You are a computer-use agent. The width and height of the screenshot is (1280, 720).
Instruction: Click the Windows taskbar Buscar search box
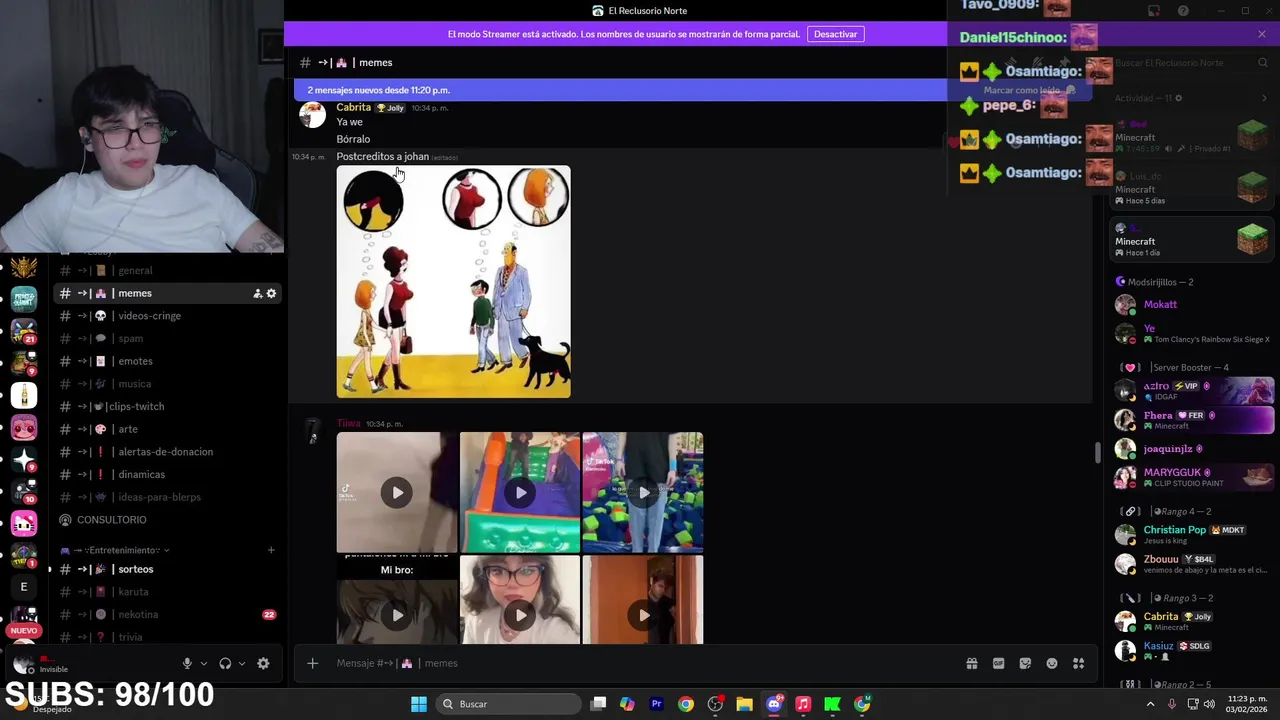(510, 704)
